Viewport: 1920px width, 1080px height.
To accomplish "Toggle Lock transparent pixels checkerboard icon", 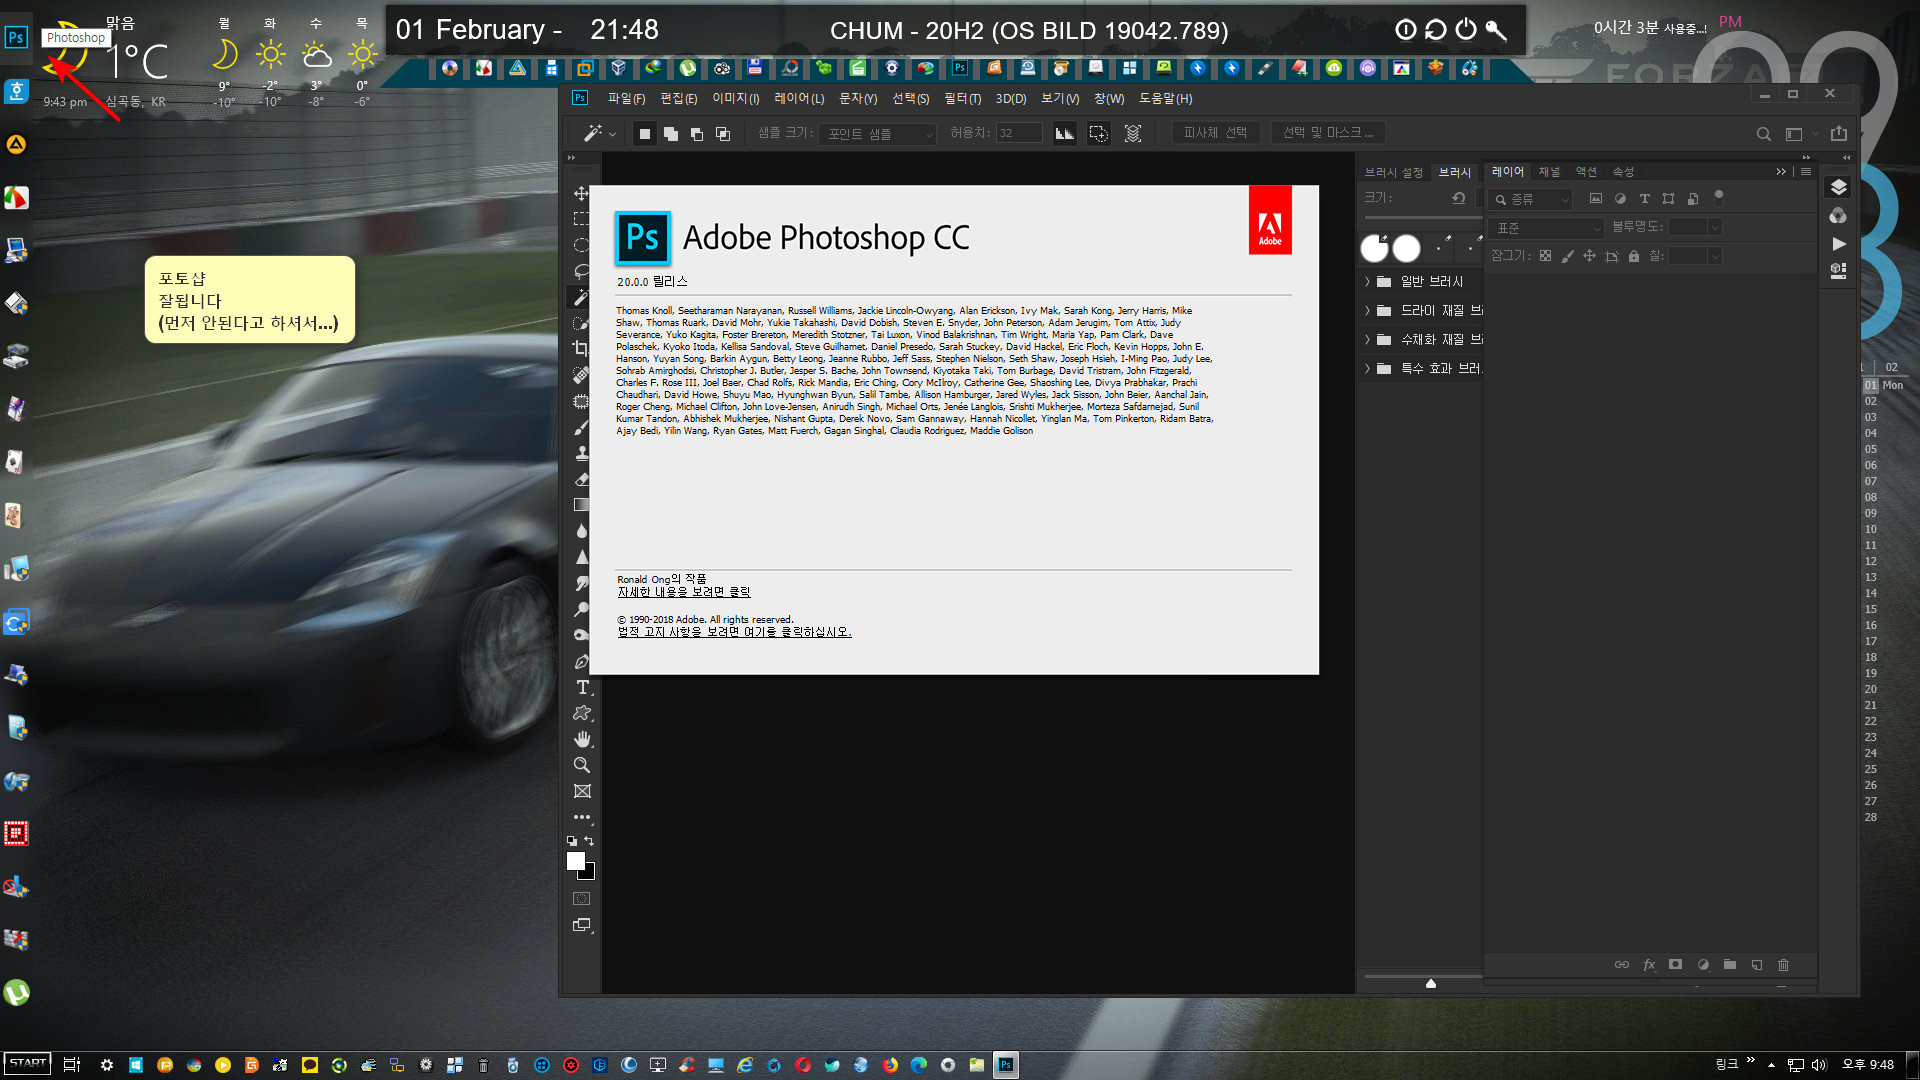I will tap(1545, 256).
